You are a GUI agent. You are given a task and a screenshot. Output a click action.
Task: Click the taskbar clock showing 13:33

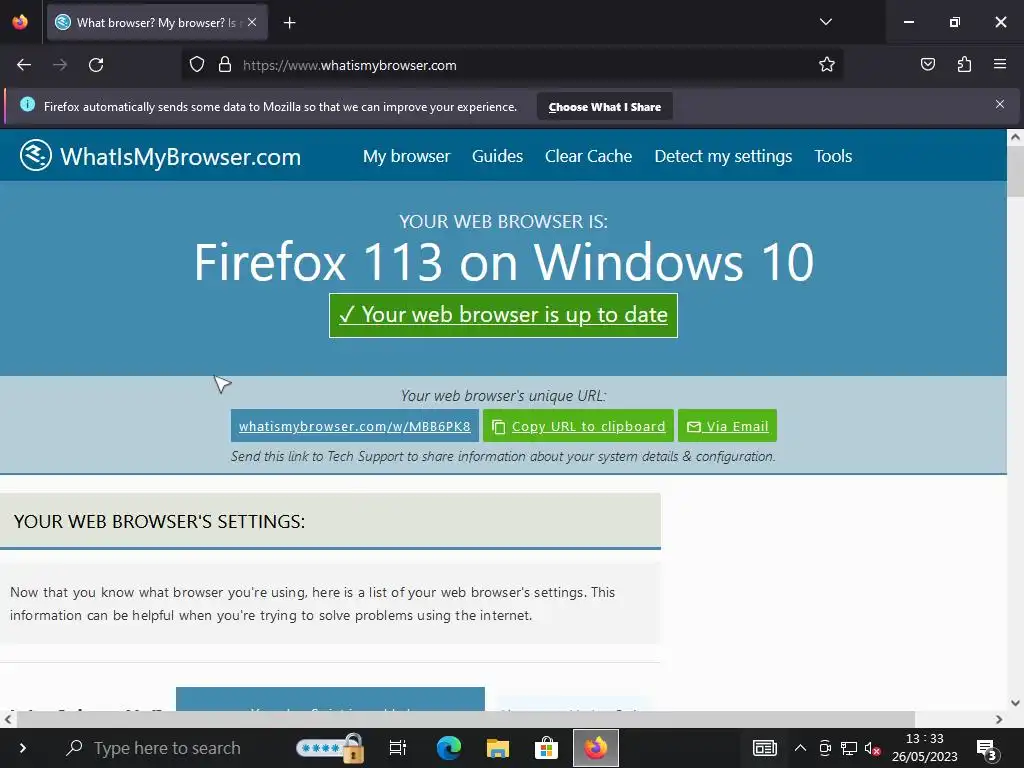point(924,748)
